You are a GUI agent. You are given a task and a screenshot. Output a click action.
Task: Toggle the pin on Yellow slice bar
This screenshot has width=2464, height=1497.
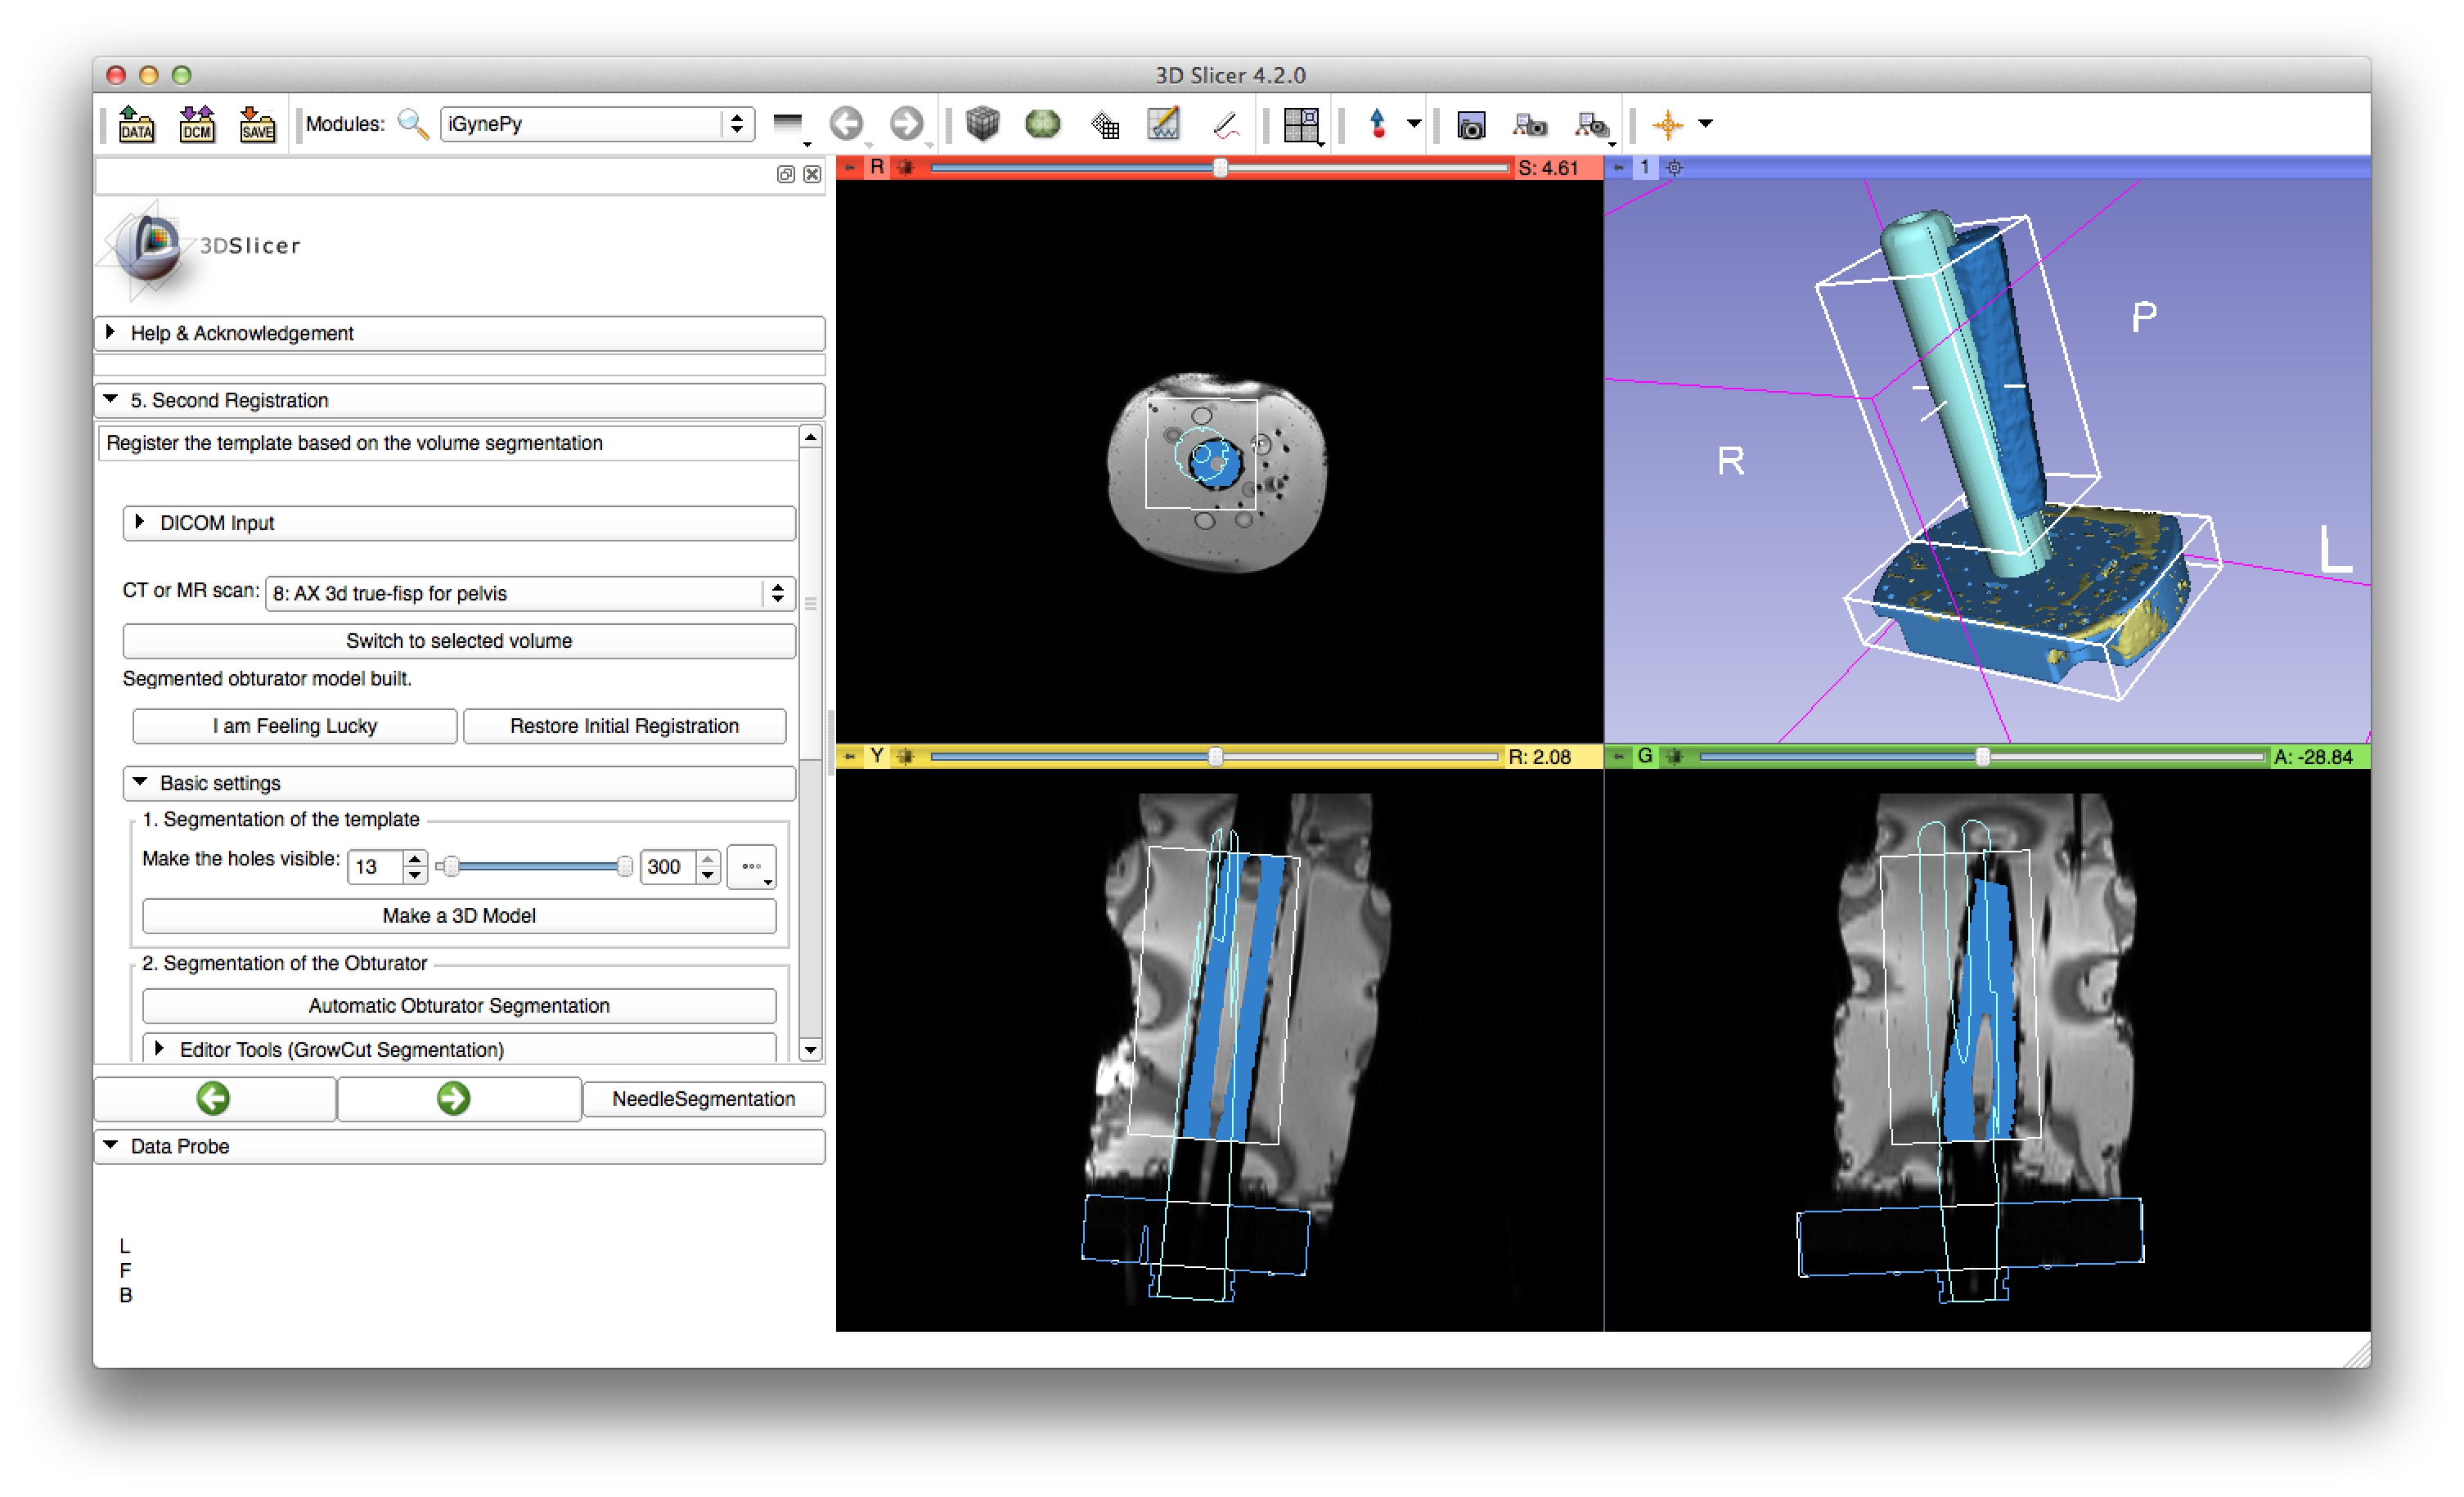click(x=849, y=757)
